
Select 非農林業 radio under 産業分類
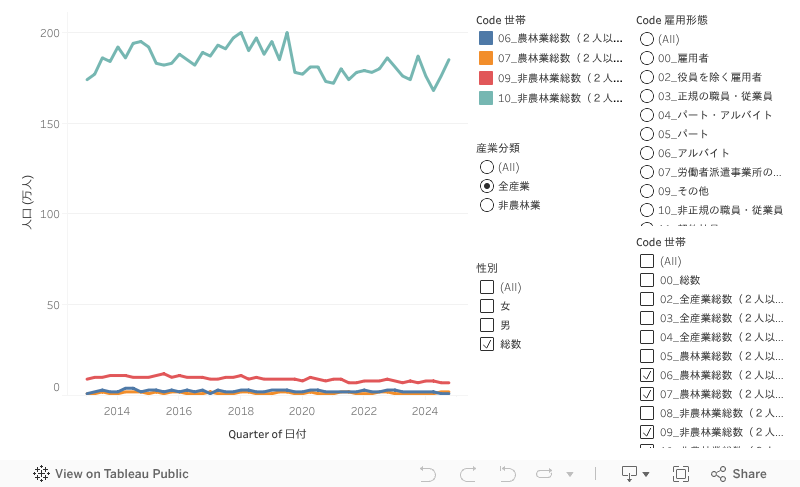(x=487, y=205)
